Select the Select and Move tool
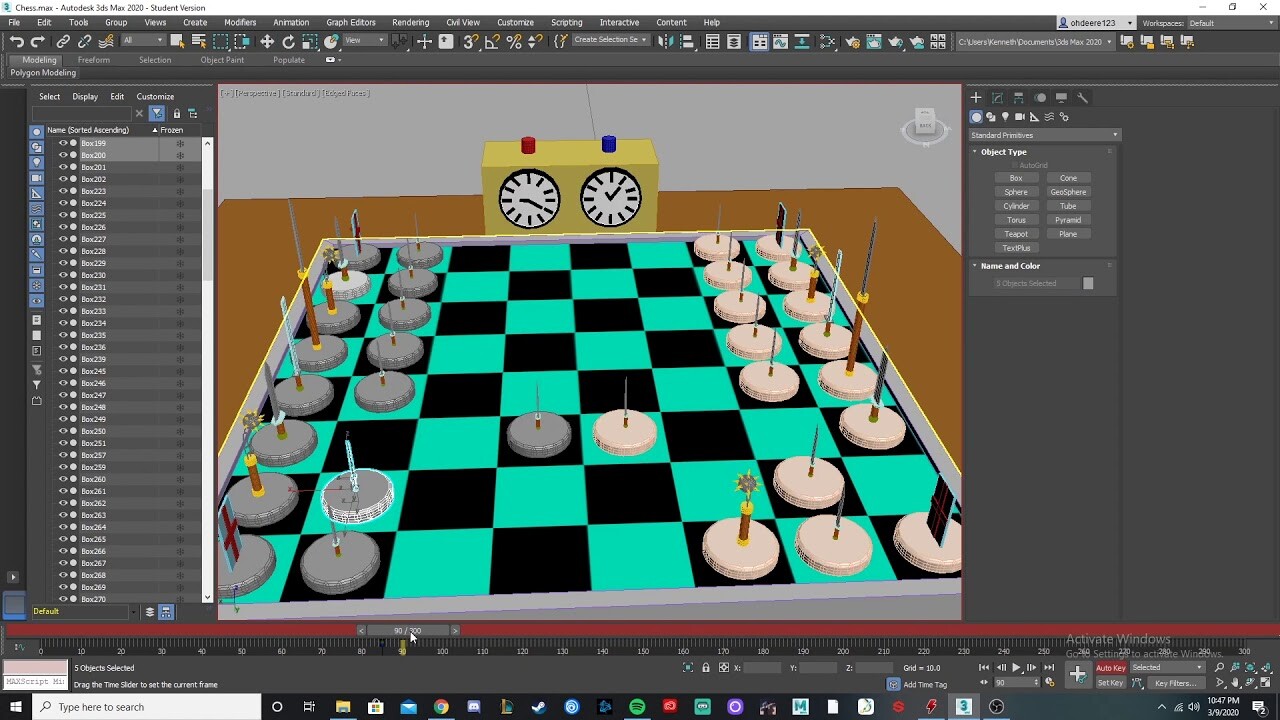The height and width of the screenshot is (720, 1280). (269, 42)
